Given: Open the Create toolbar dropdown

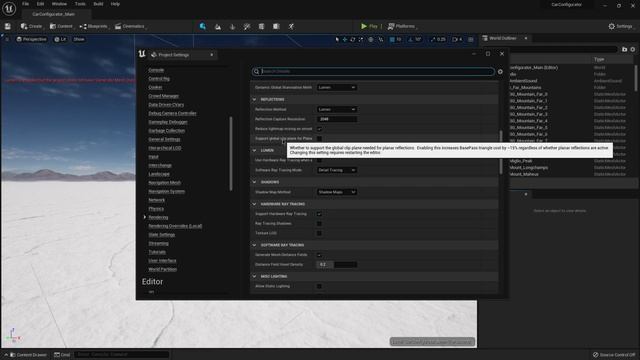Looking at the screenshot, I should [x=32, y=27].
